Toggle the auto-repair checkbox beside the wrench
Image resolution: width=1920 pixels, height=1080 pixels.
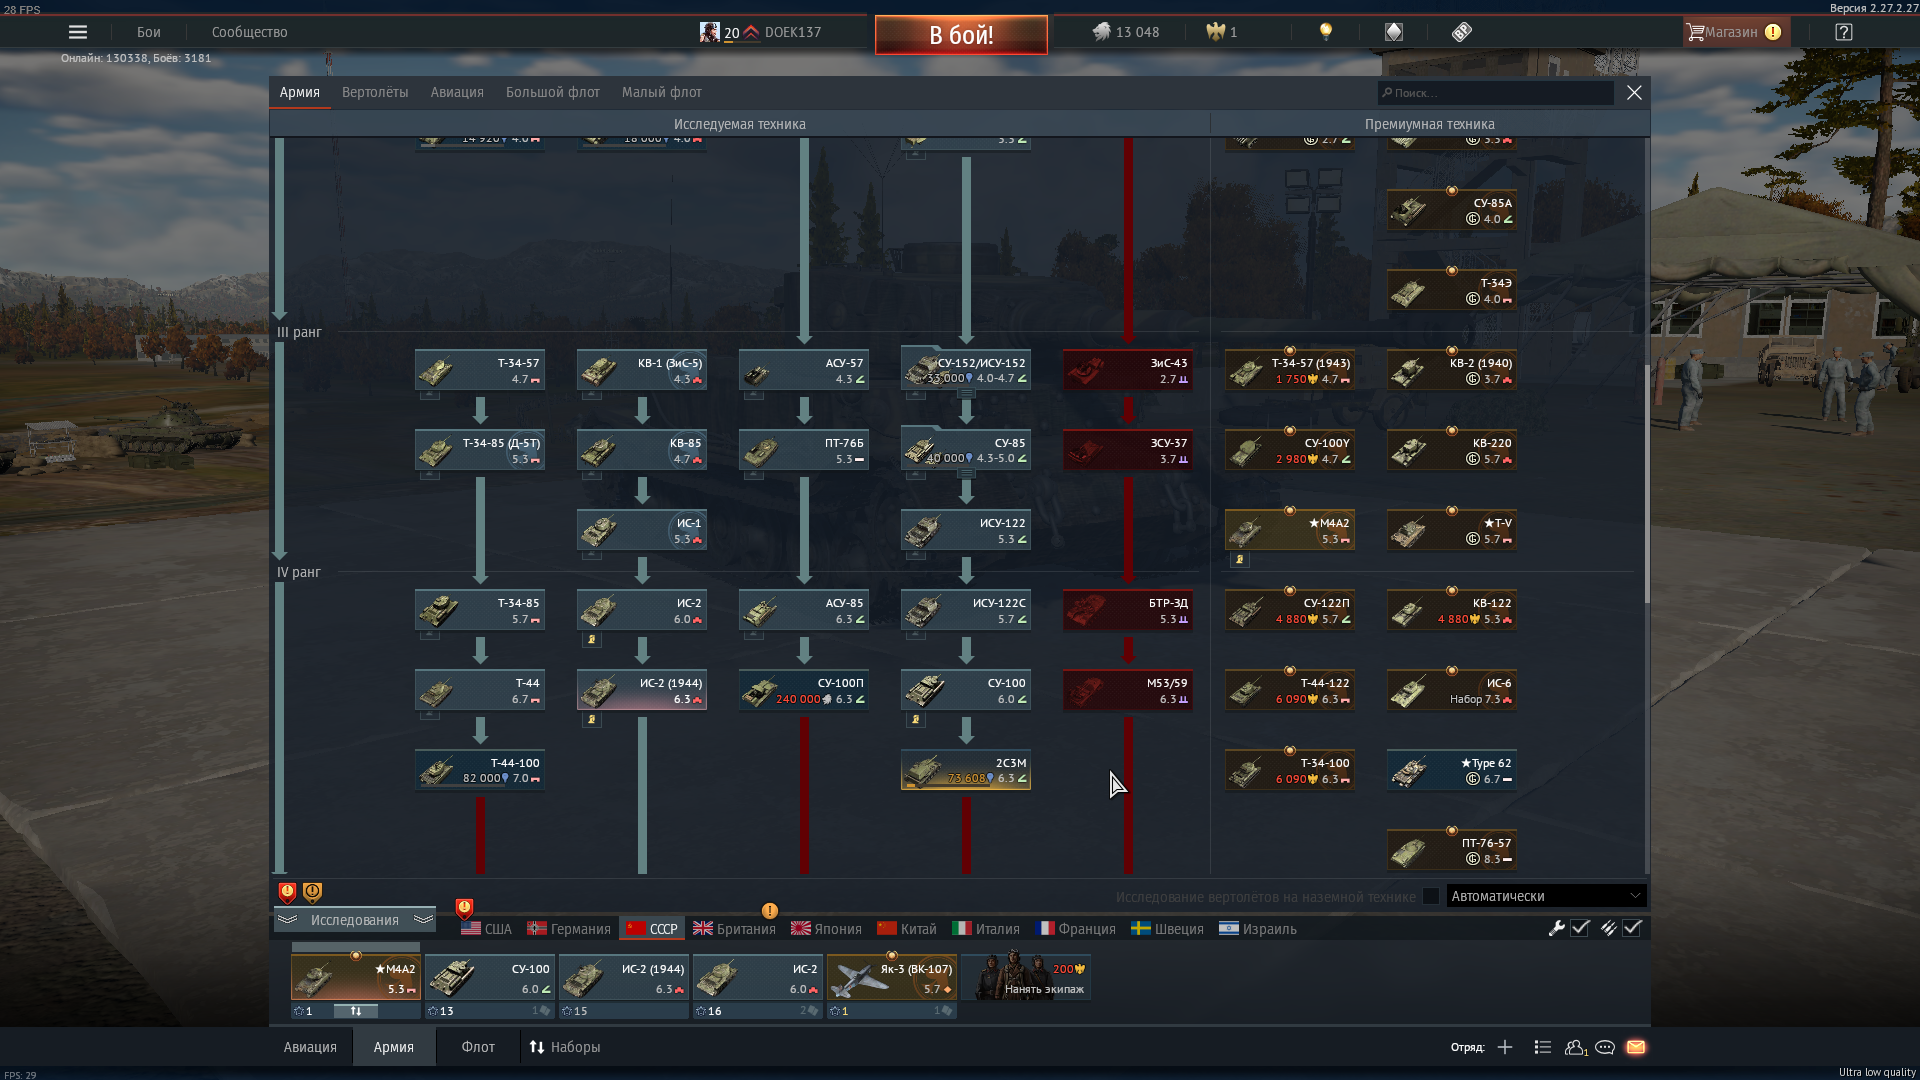click(x=1580, y=928)
